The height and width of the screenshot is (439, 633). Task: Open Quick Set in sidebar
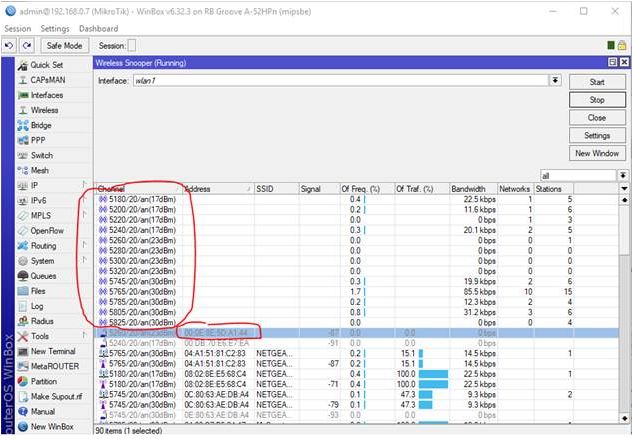[x=46, y=65]
